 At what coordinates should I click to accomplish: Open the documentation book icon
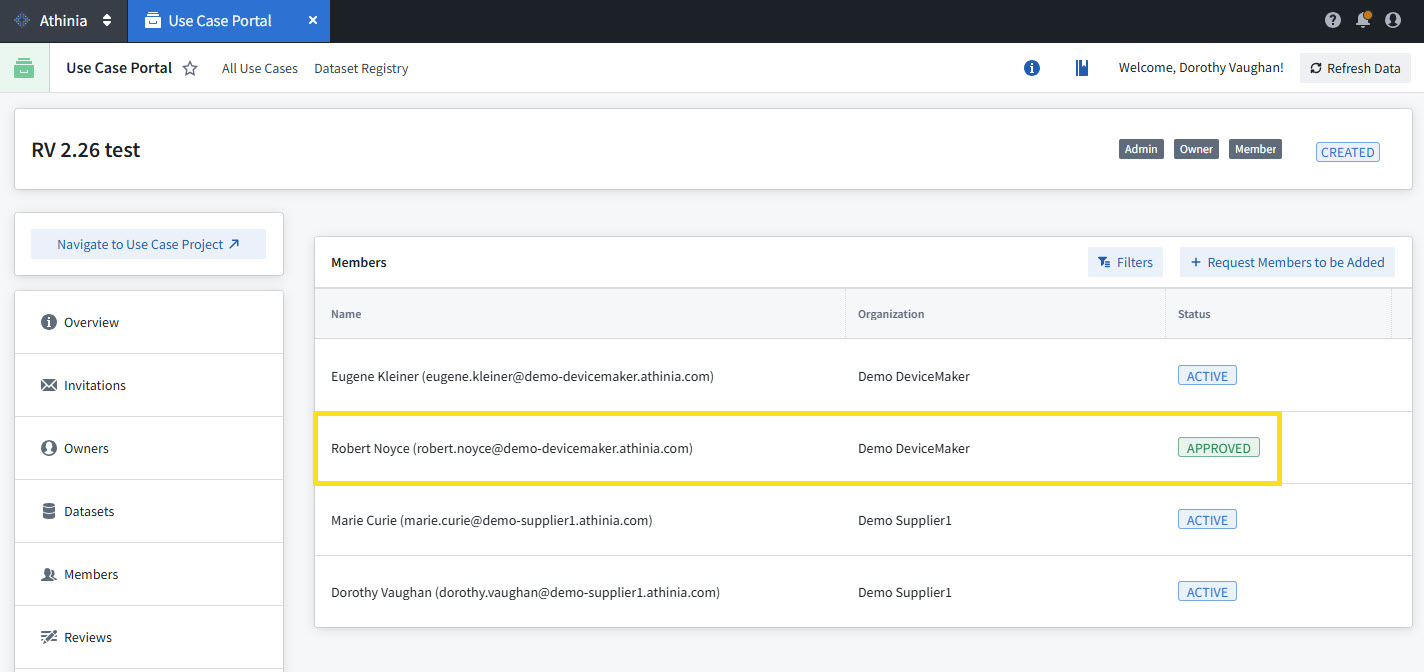point(1081,68)
